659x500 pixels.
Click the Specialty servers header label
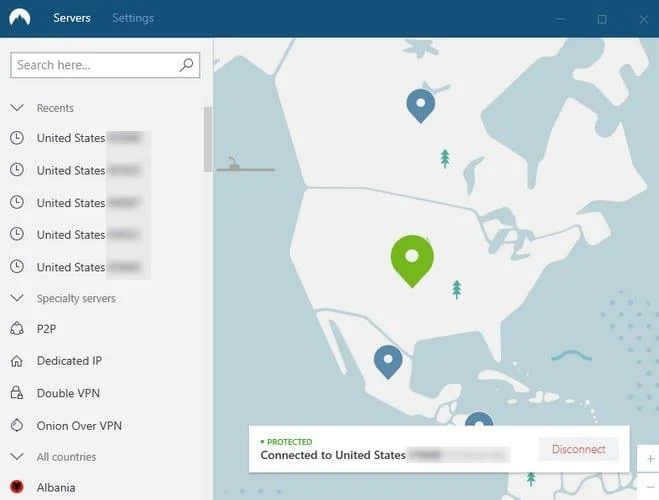(76, 298)
